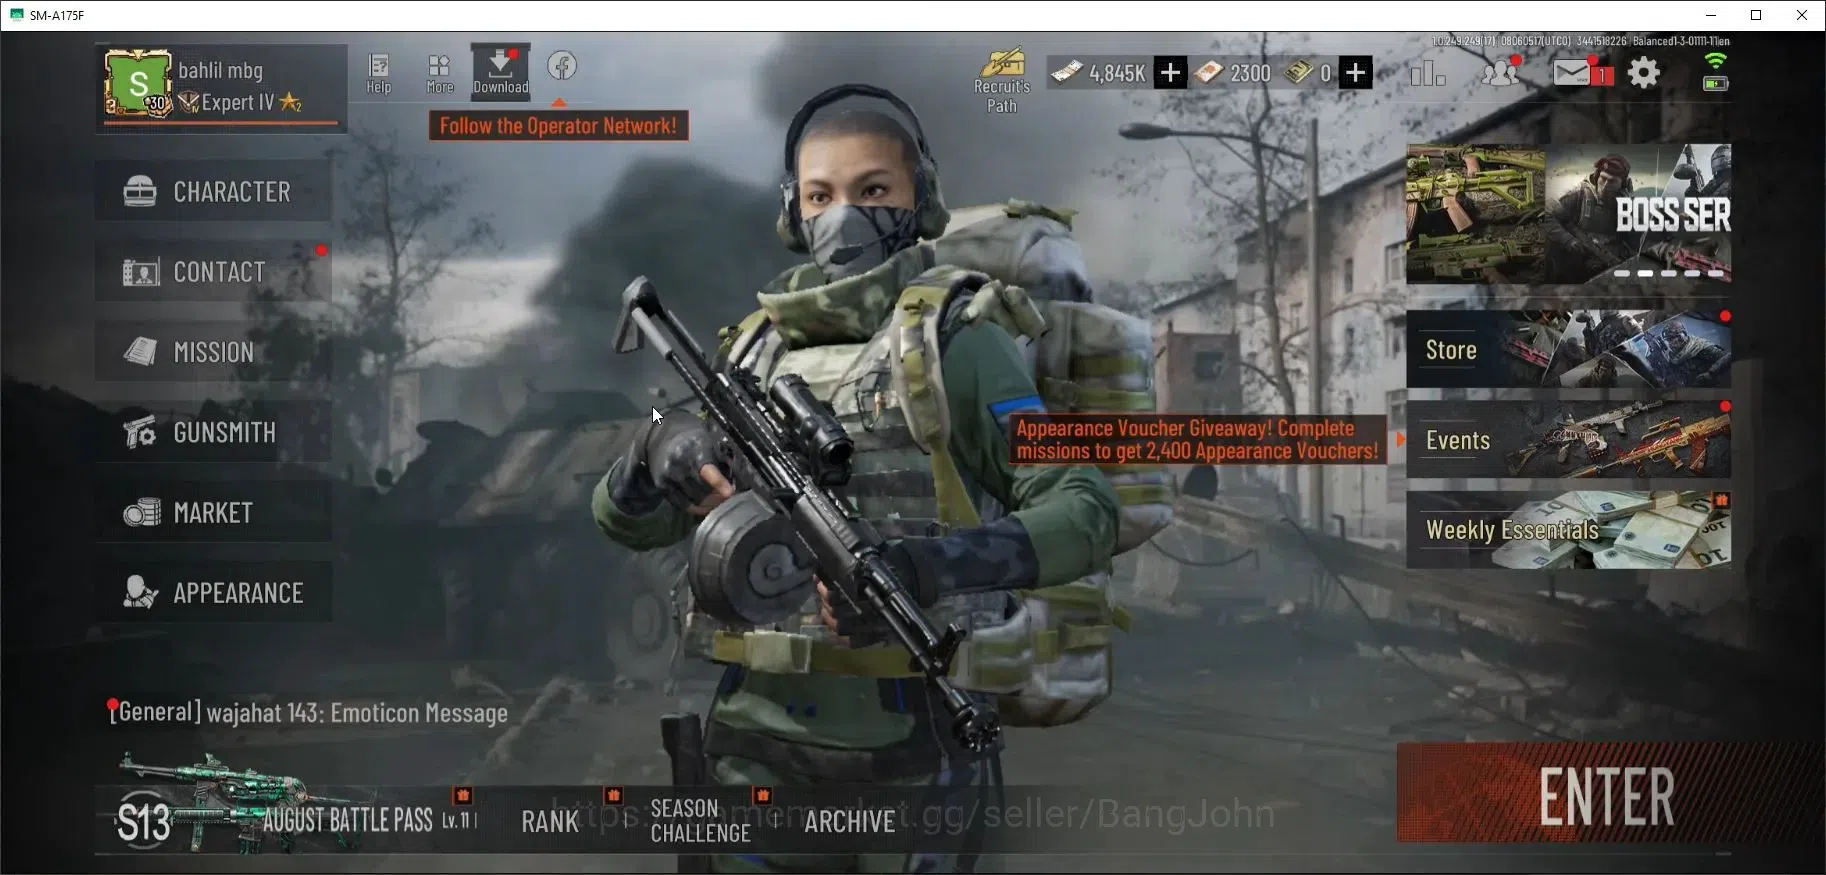1826x875 pixels.
Task: Open the APPEARANCE menu
Action: [213, 592]
